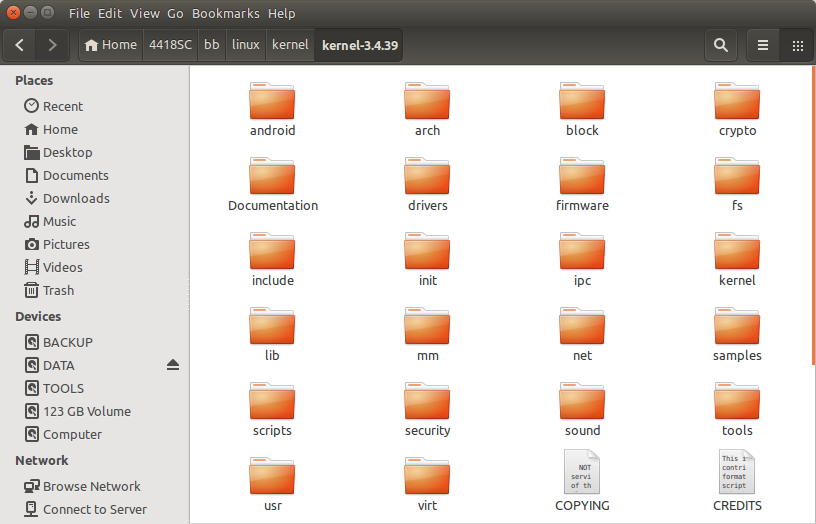The image size is (816, 524).
Task: Select the CREDITS file icon
Action: (x=737, y=472)
